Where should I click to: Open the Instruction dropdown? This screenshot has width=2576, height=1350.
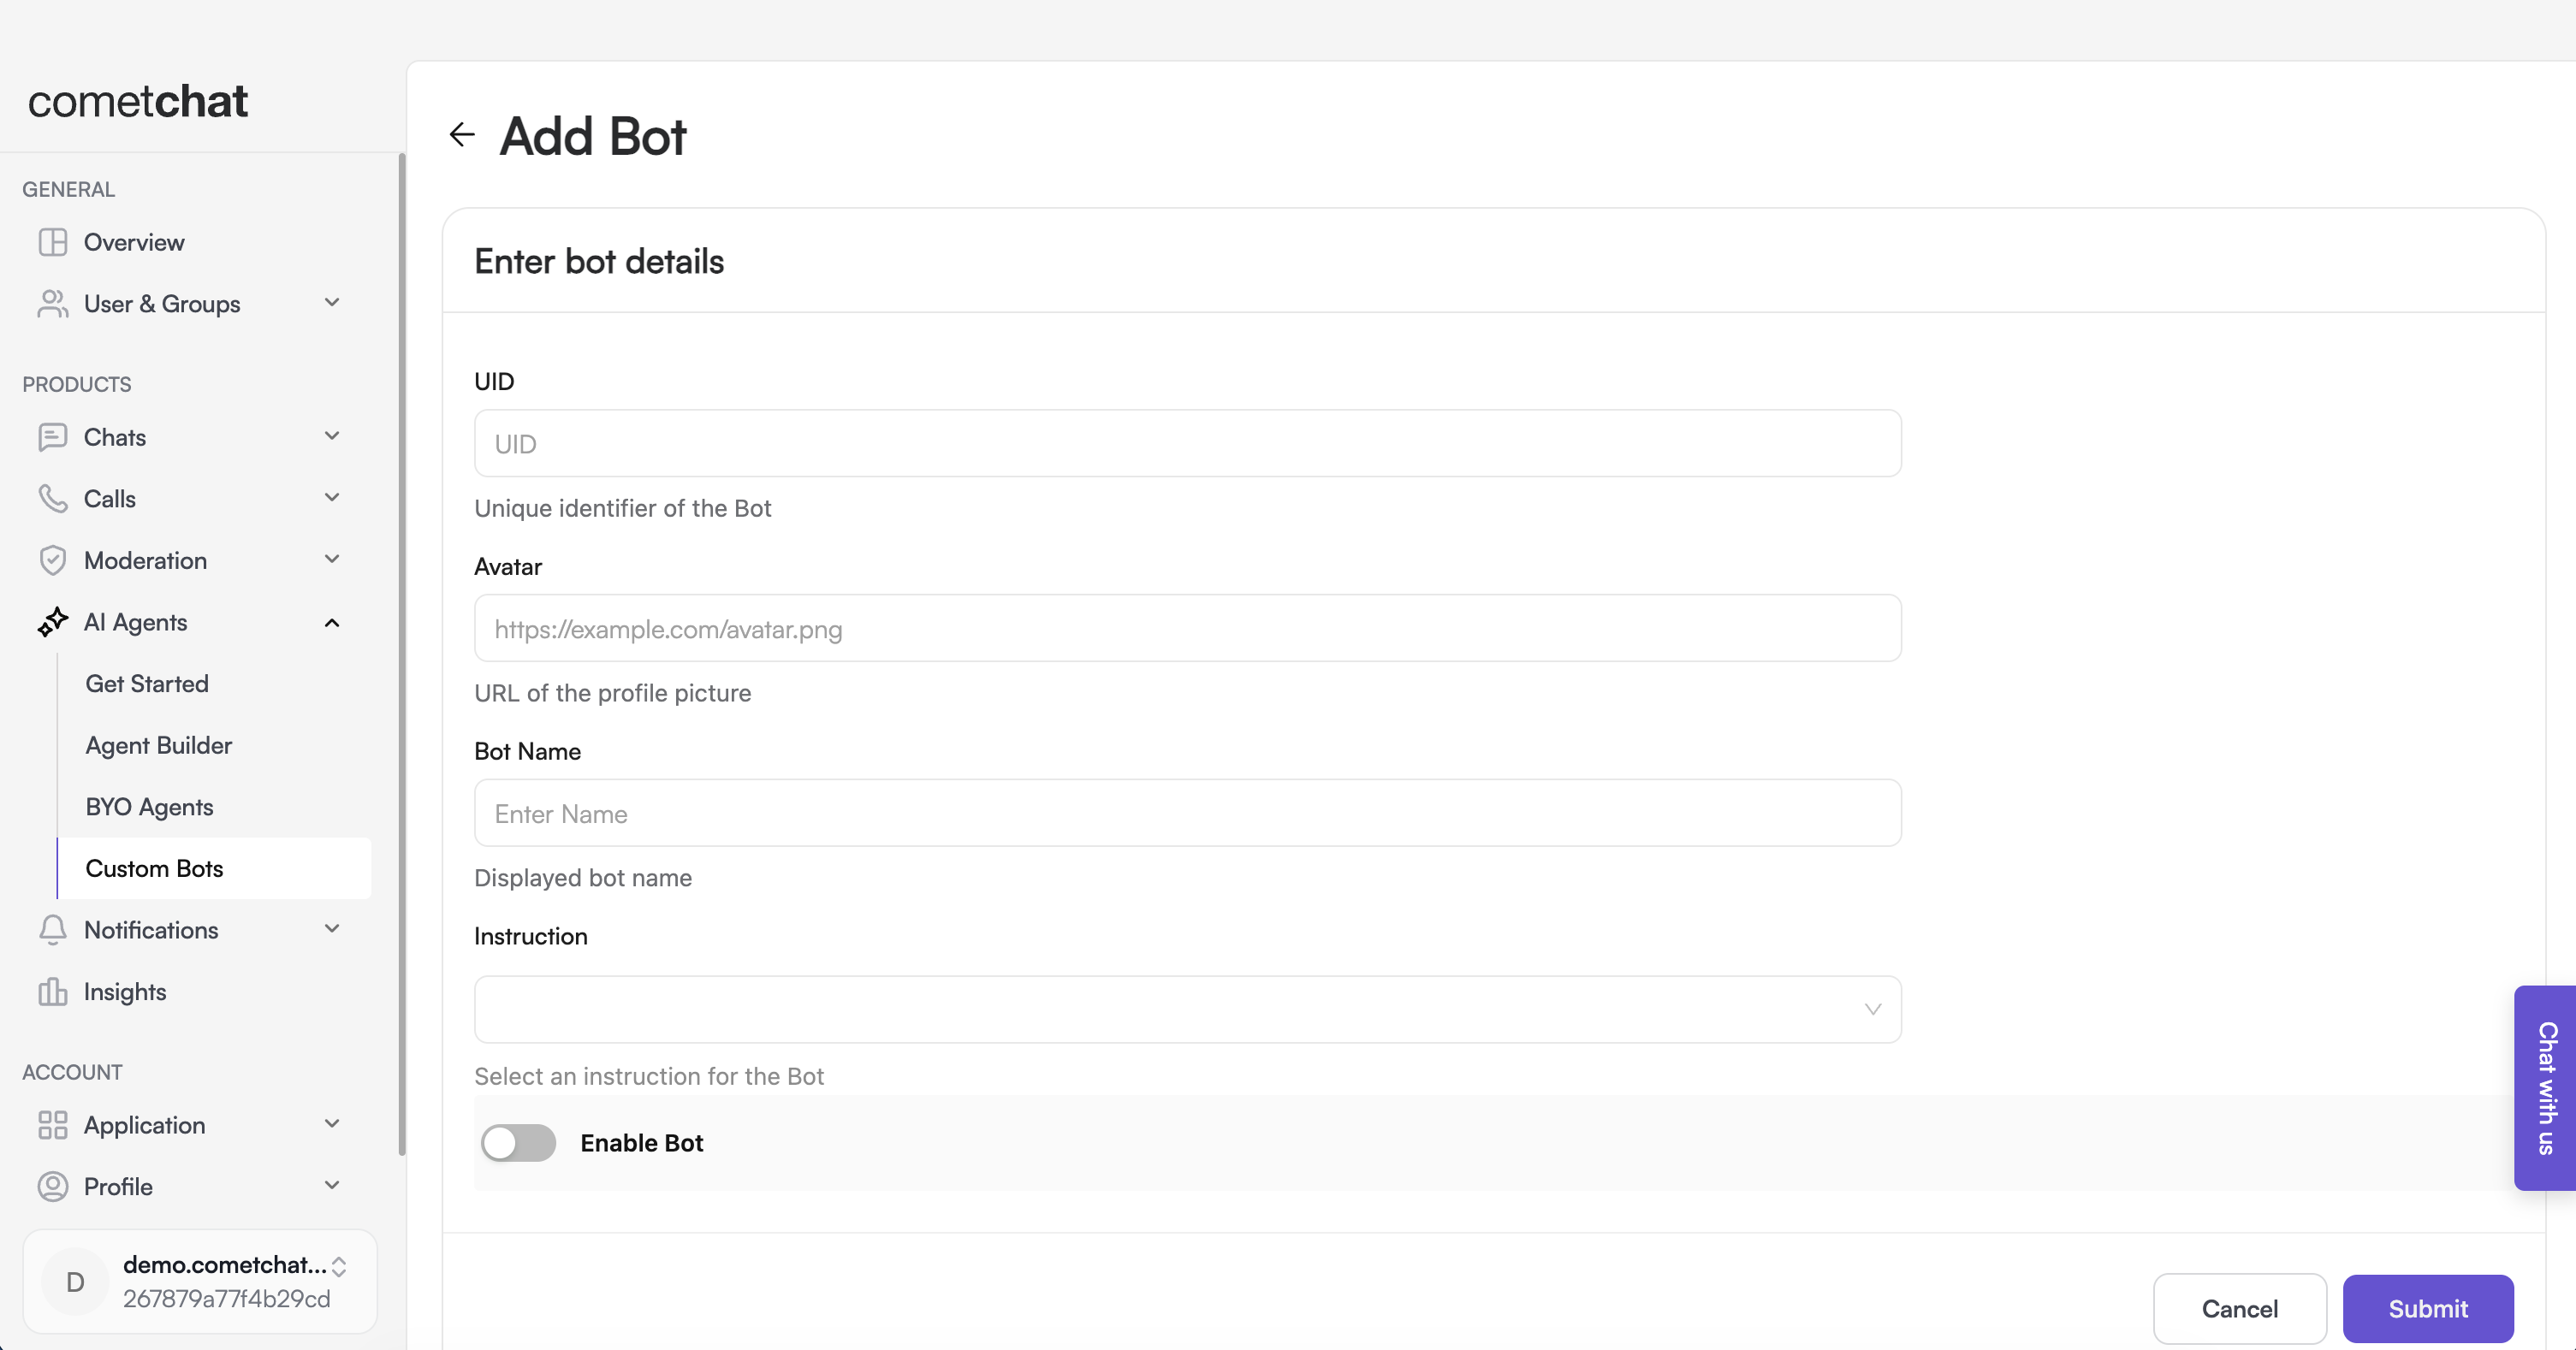(1187, 1009)
